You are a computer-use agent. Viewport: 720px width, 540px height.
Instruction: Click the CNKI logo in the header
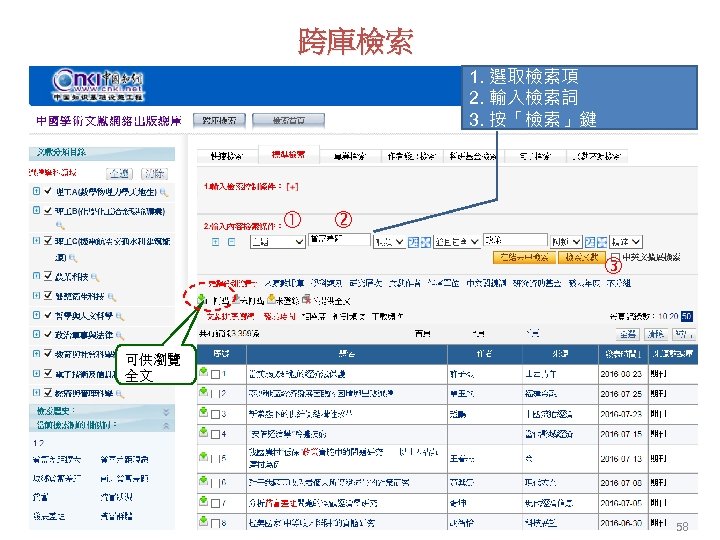pos(97,85)
